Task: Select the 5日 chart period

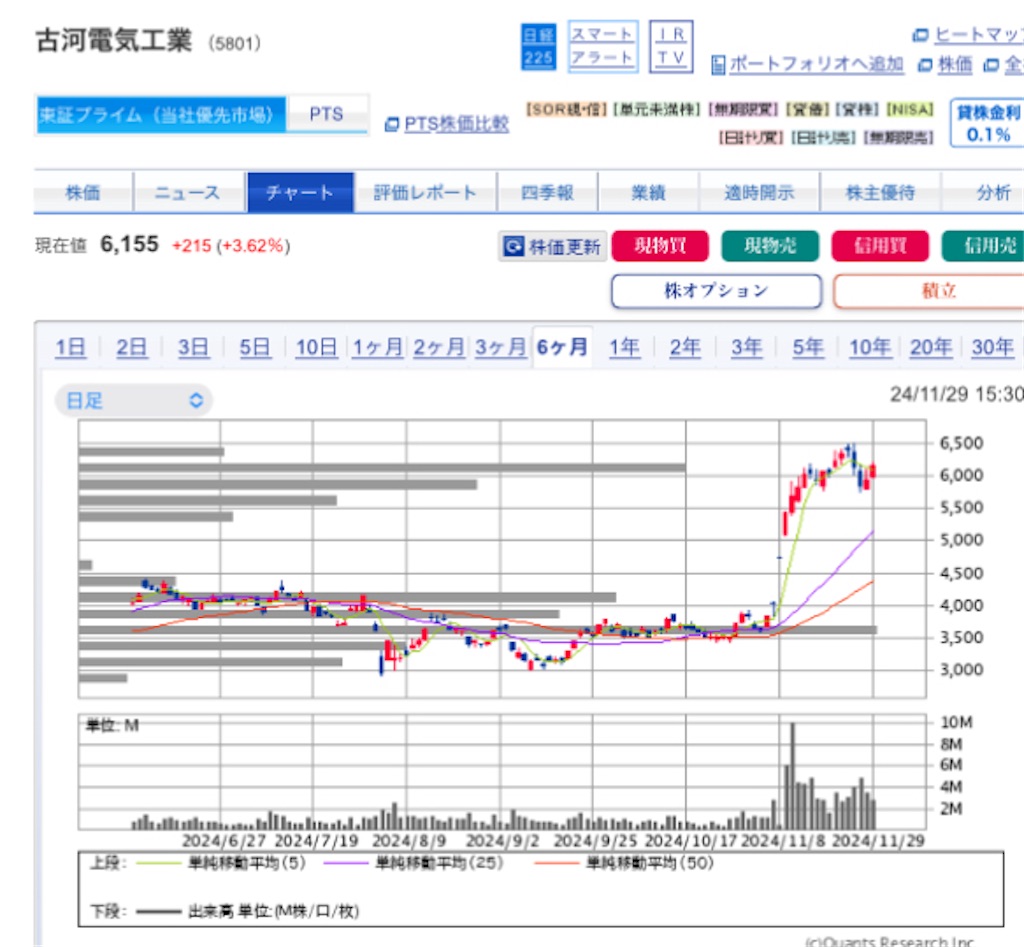Action: click(255, 347)
